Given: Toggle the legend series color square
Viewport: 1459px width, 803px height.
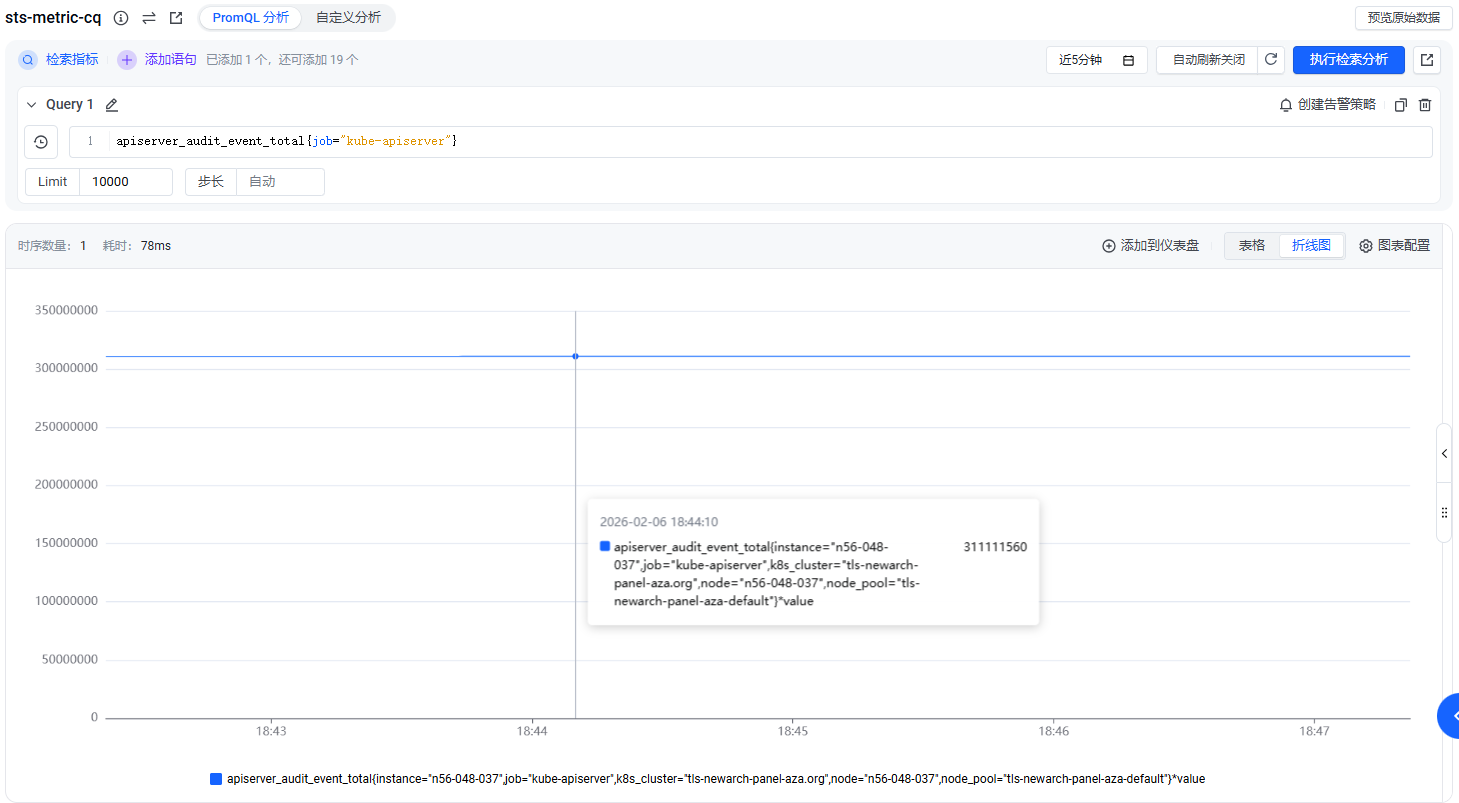Looking at the screenshot, I should pos(216,779).
